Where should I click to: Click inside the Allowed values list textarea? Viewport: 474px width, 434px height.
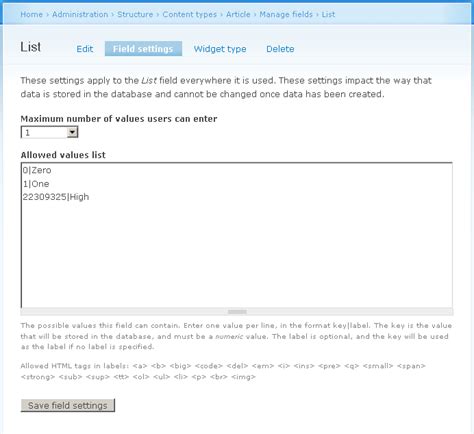click(x=237, y=235)
